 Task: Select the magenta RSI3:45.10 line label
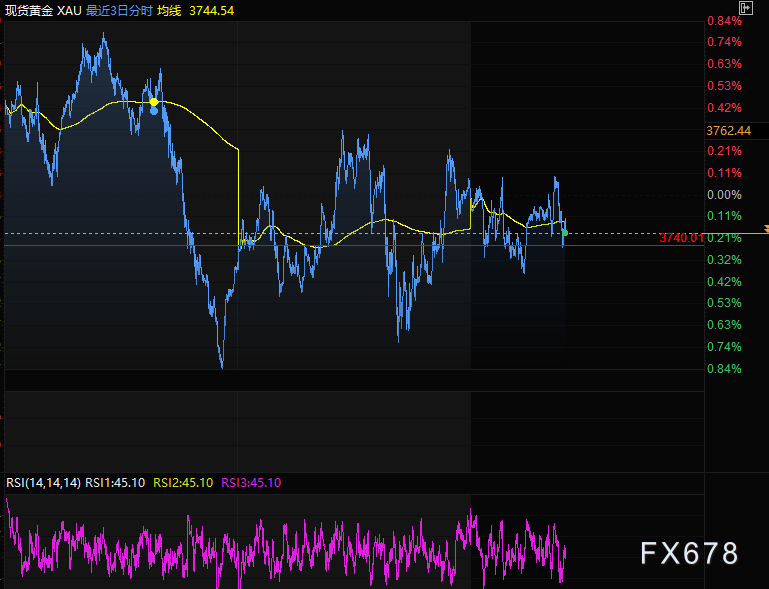251,482
